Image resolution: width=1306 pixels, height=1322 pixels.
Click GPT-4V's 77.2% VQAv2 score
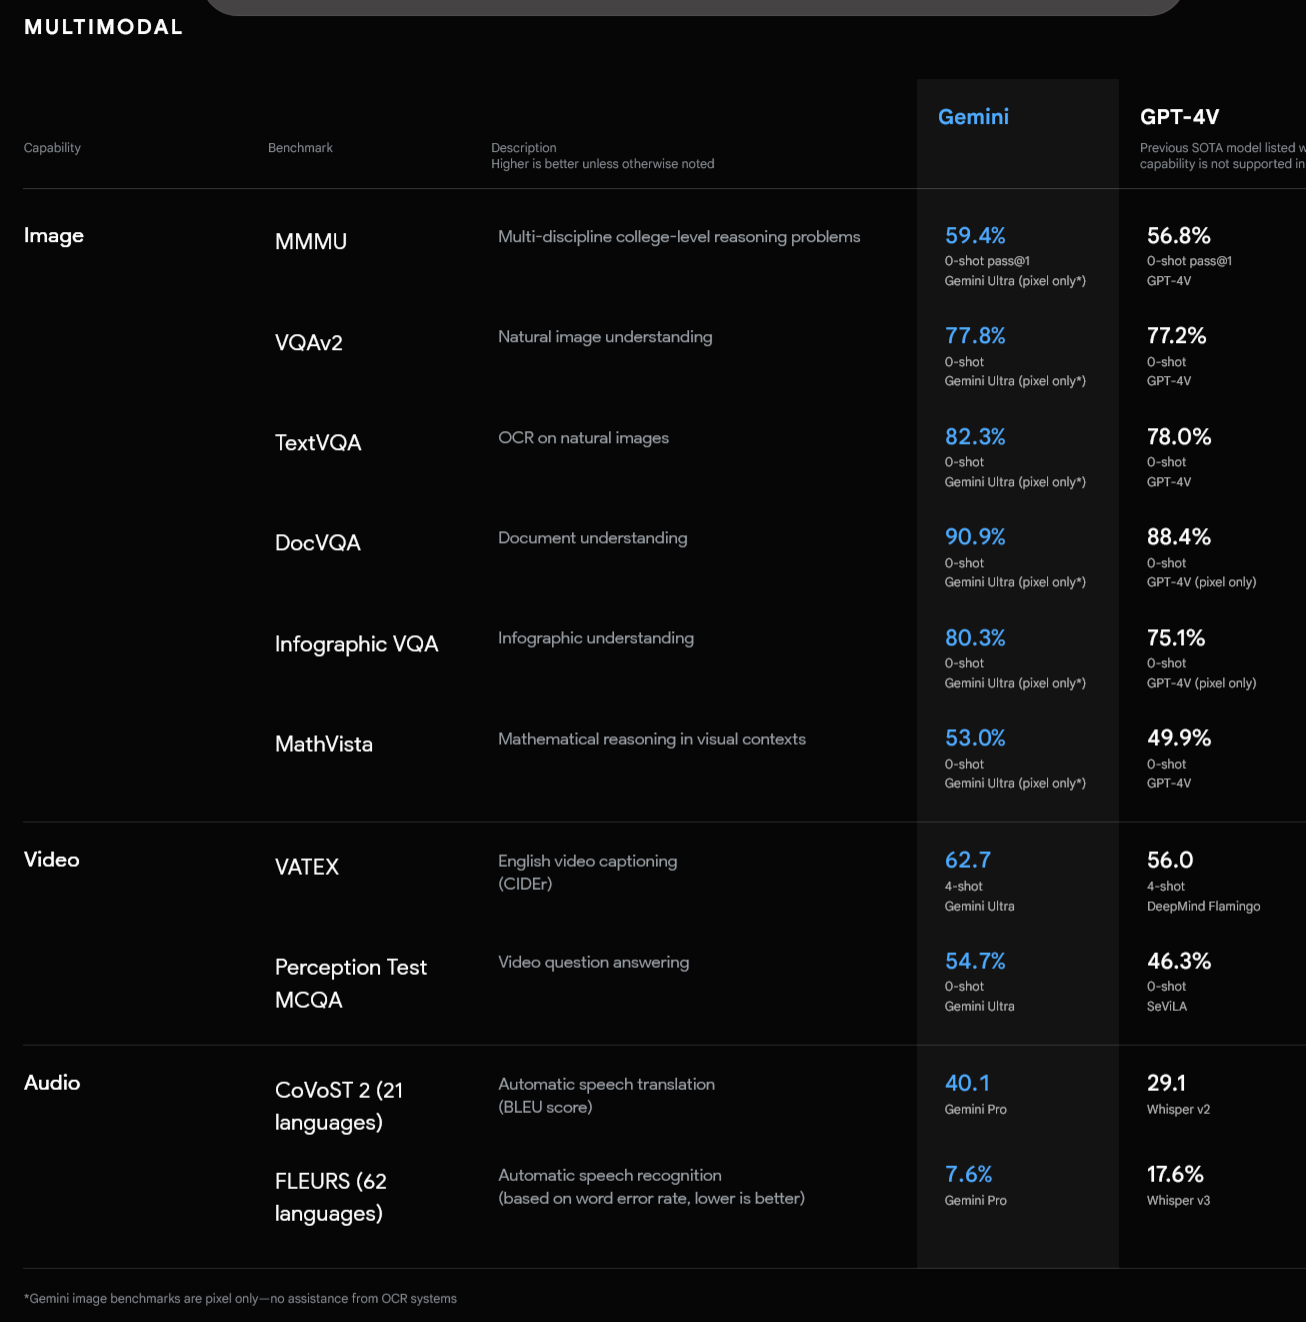(1177, 336)
